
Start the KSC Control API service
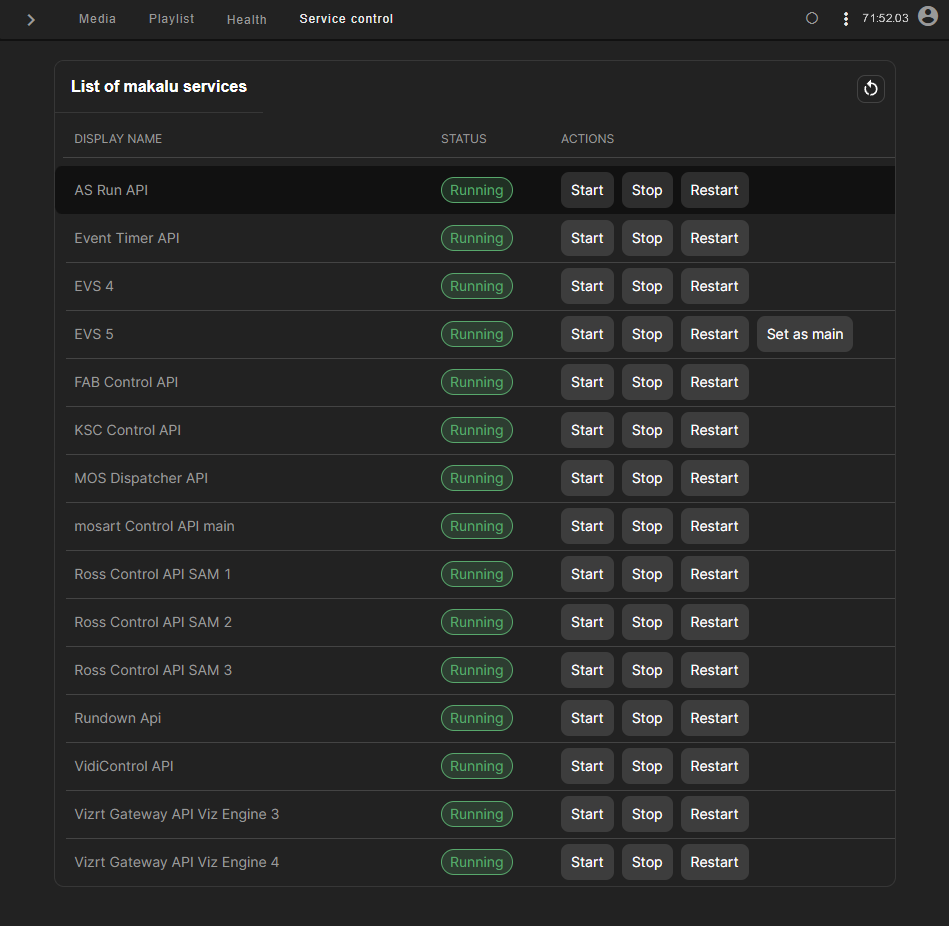(587, 430)
